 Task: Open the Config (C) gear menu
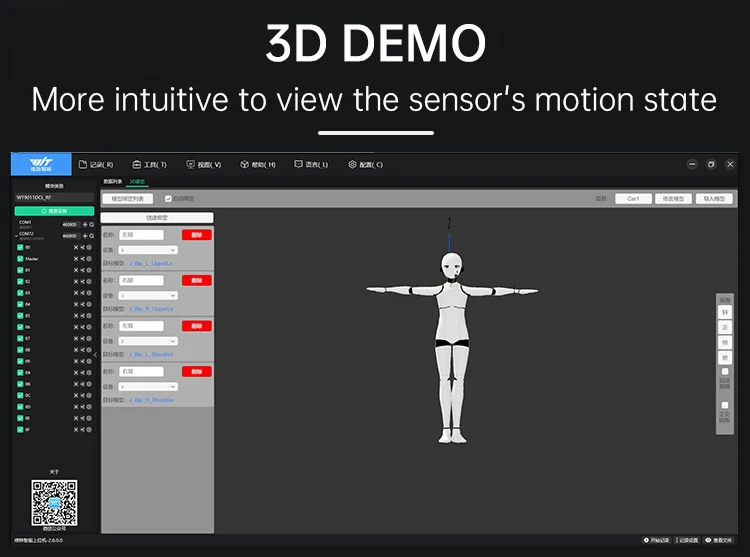click(x=365, y=164)
